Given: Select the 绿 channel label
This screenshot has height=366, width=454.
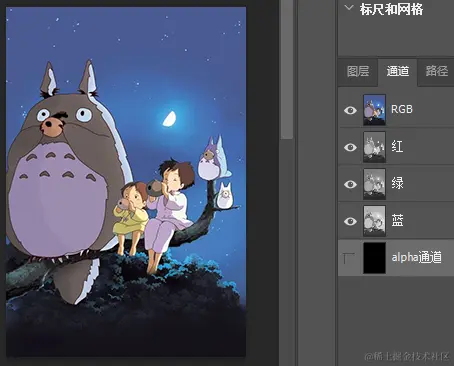Looking at the screenshot, I should click(x=397, y=183).
